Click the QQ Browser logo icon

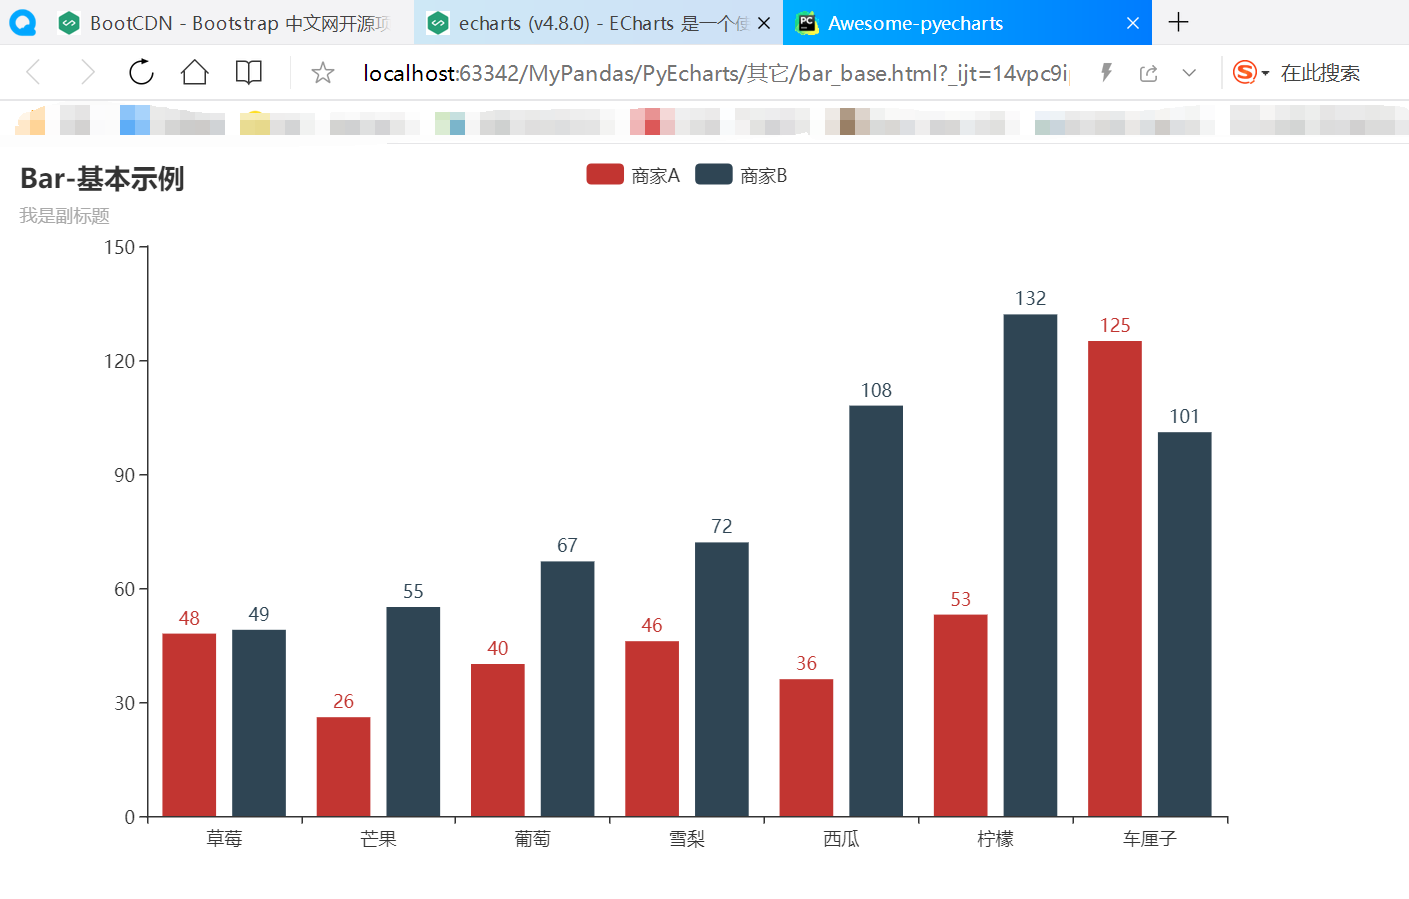click(21, 21)
